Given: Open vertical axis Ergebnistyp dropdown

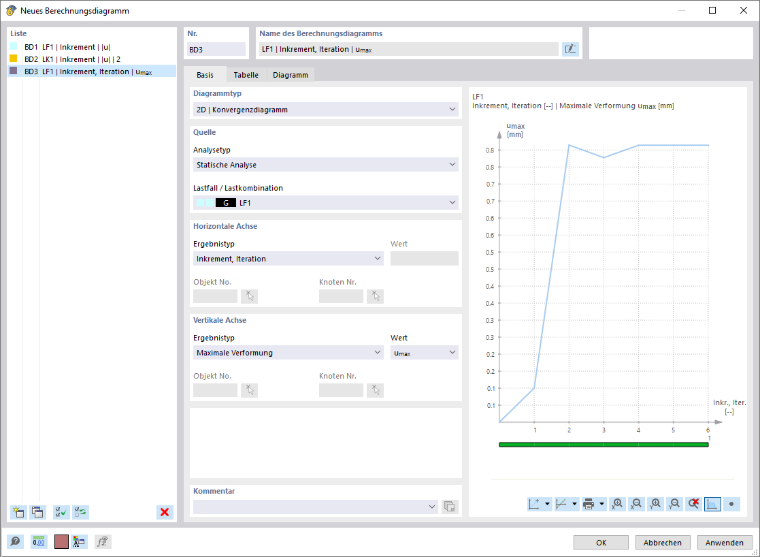Looking at the screenshot, I should [288, 352].
